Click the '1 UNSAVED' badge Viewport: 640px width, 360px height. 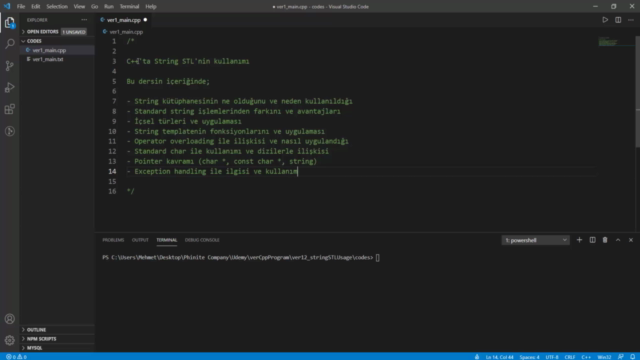point(74,32)
